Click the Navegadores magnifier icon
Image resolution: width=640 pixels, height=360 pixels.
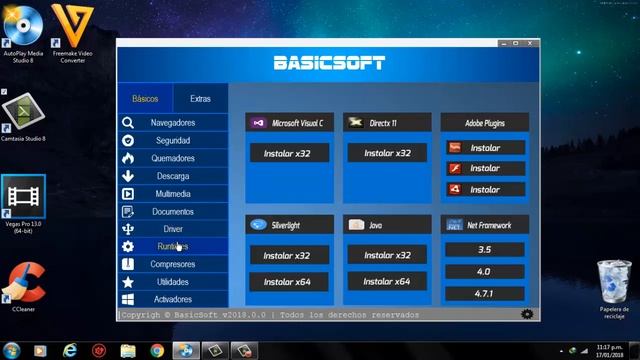(128, 122)
